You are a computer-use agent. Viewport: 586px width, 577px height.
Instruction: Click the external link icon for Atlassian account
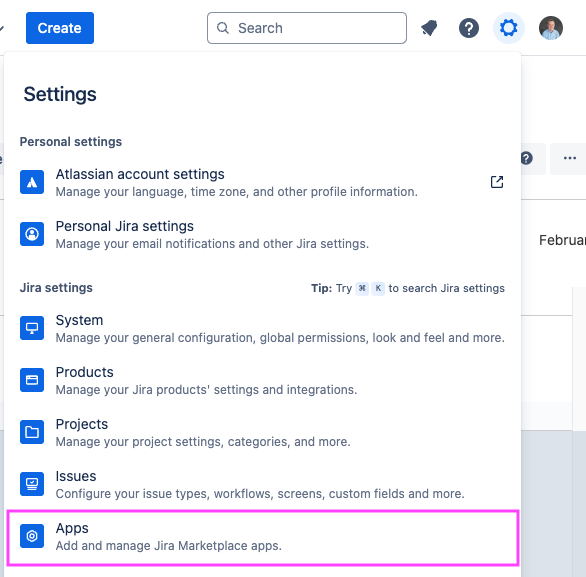pyautogui.click(x=497, y=182)
